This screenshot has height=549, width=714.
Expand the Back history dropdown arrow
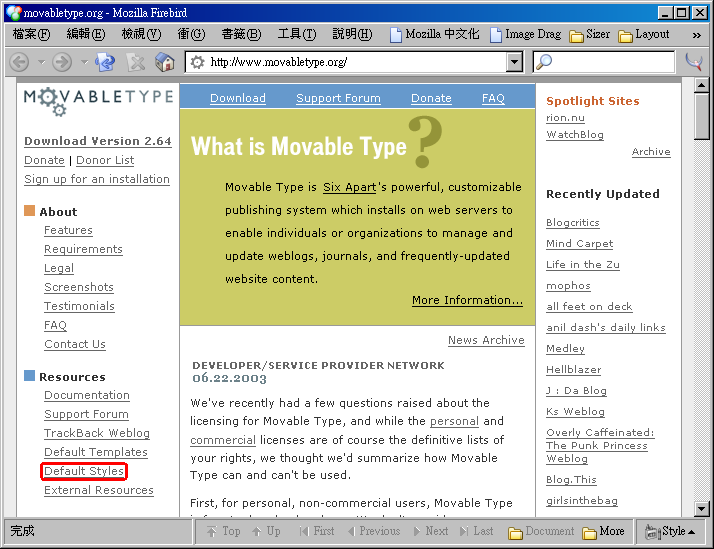[x=41, y=62]
